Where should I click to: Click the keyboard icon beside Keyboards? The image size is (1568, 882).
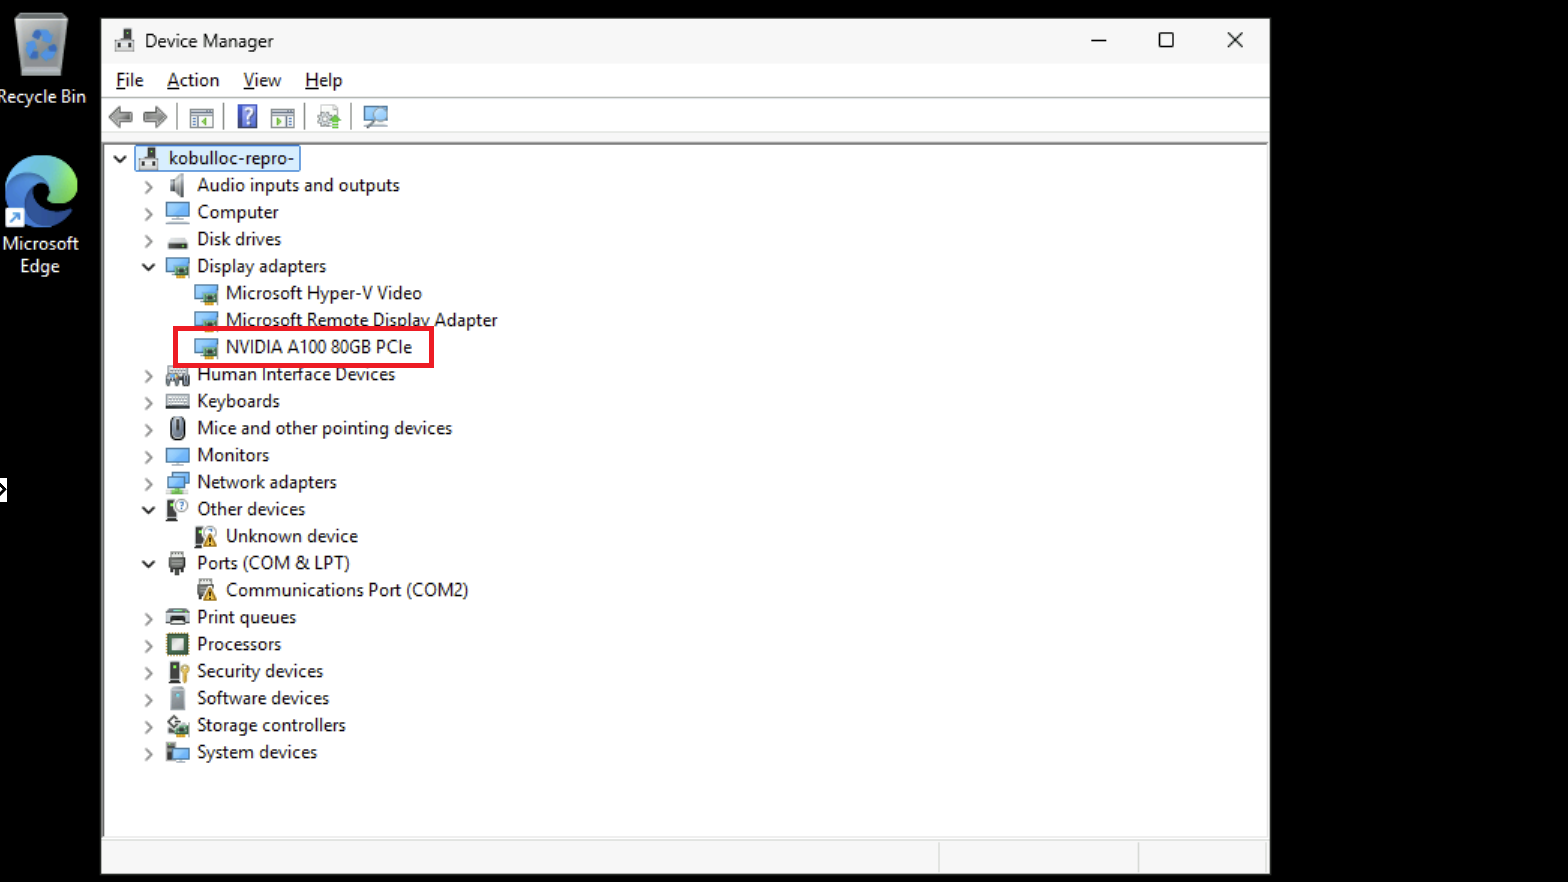click(177, 401)
